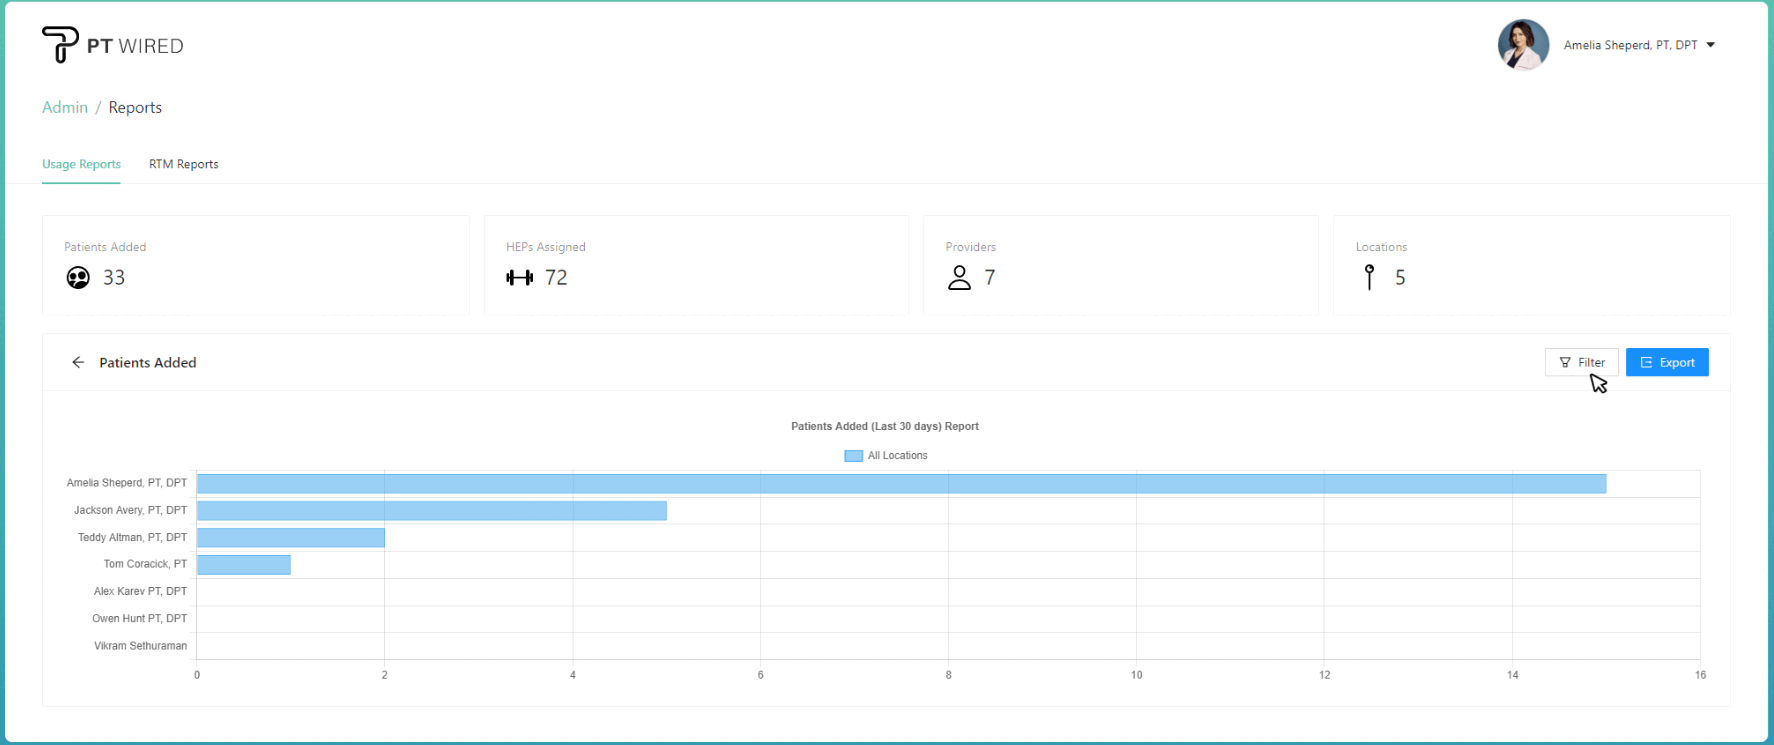The image size is (1774, 745).
Task: Click the PT Wired logo icon
Action: (x=60, y=45)
